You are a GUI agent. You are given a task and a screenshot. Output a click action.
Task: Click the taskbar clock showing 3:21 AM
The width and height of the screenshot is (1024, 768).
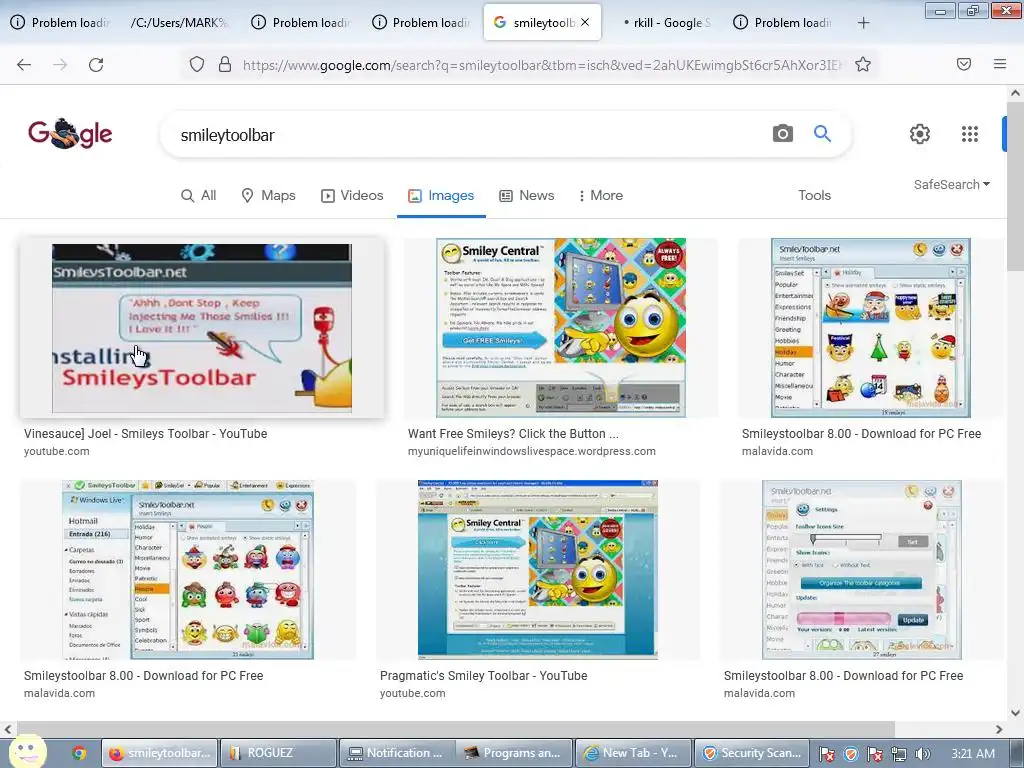pyautogui.click(x=972, y=754)
